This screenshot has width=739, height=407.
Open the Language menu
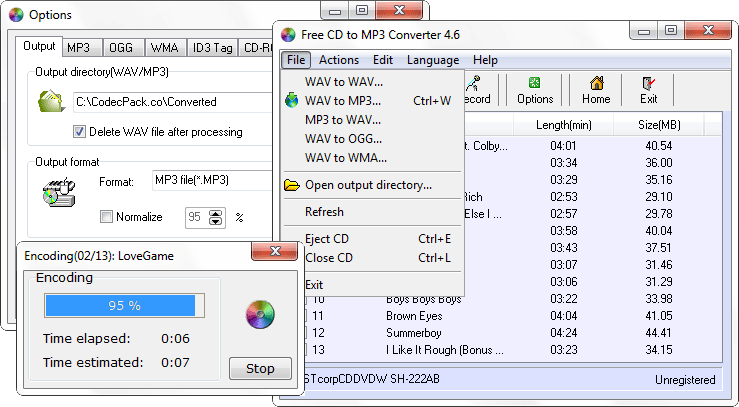[433, 60]
